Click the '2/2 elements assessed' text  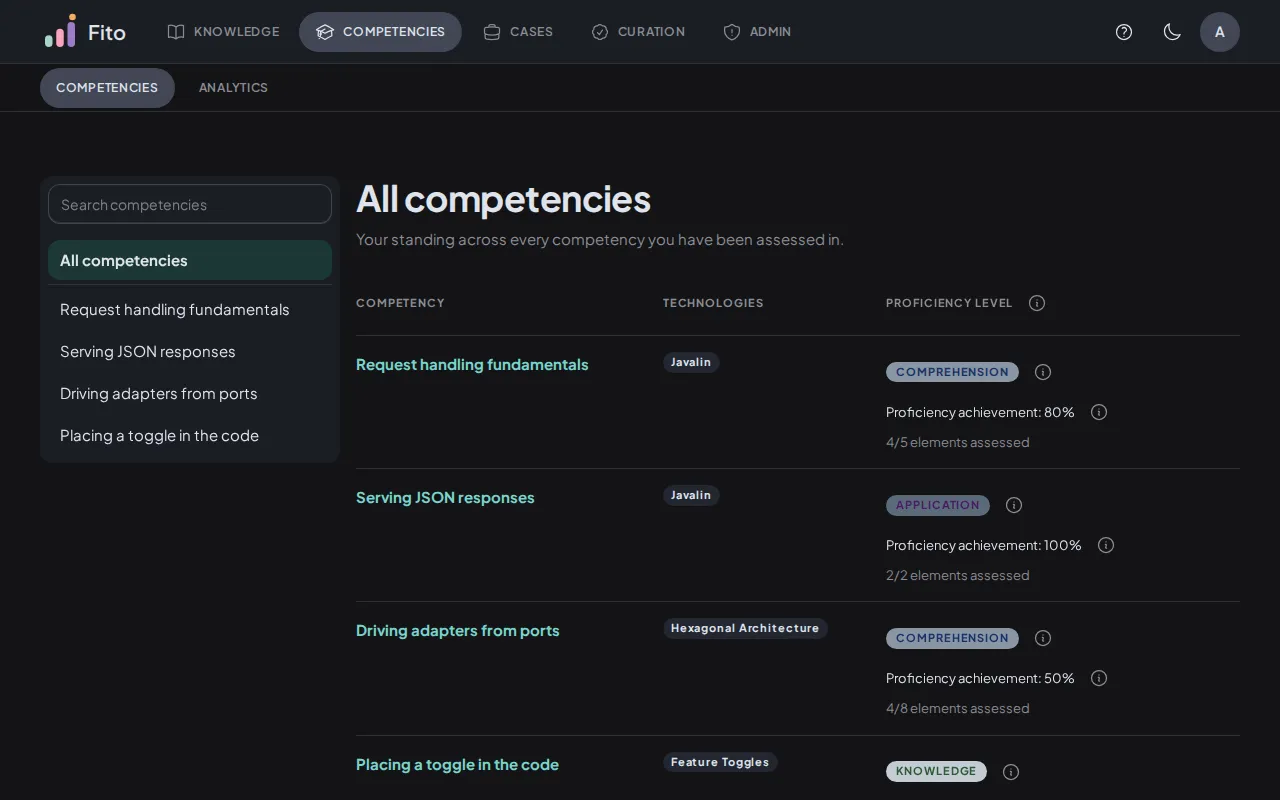[957, 575]
